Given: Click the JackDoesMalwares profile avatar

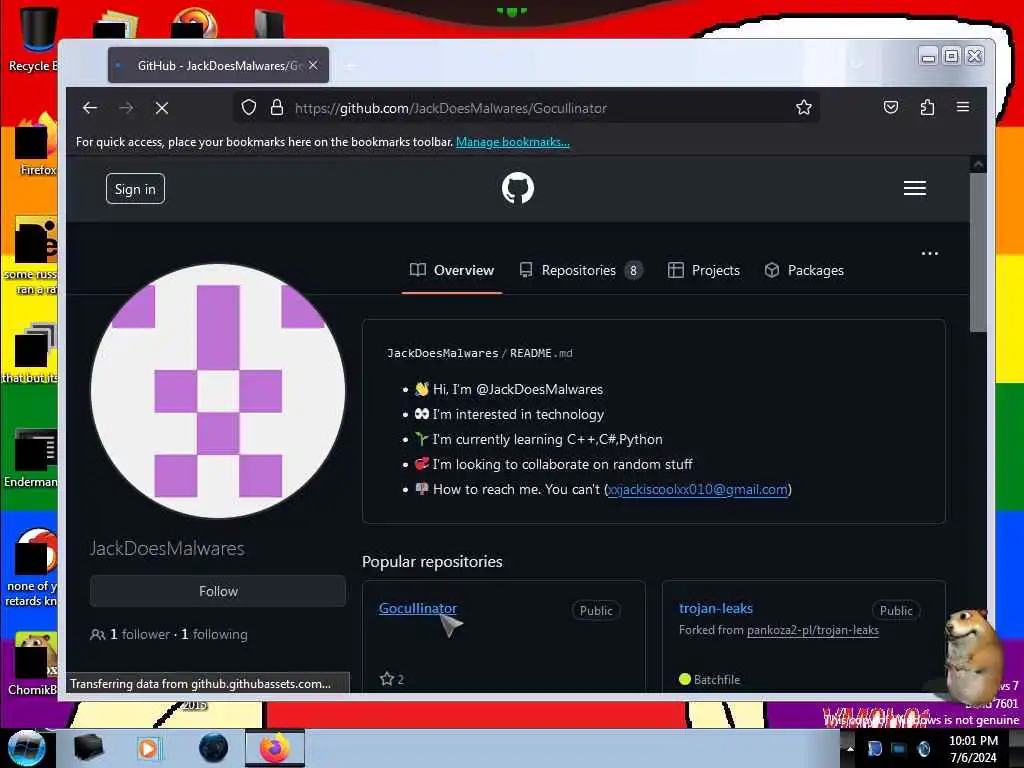Looking at the screenshot, I should [x=218, y=391].
